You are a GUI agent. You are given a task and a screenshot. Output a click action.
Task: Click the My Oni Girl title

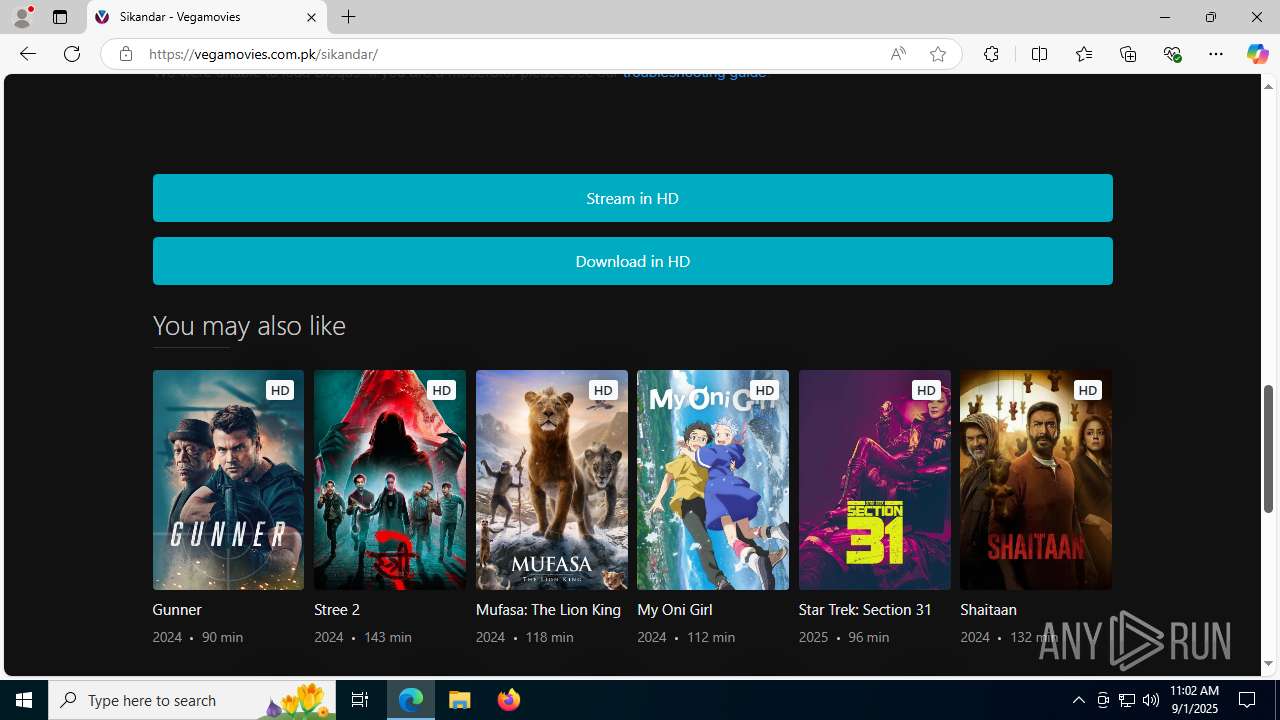click(x=675, y=609)
